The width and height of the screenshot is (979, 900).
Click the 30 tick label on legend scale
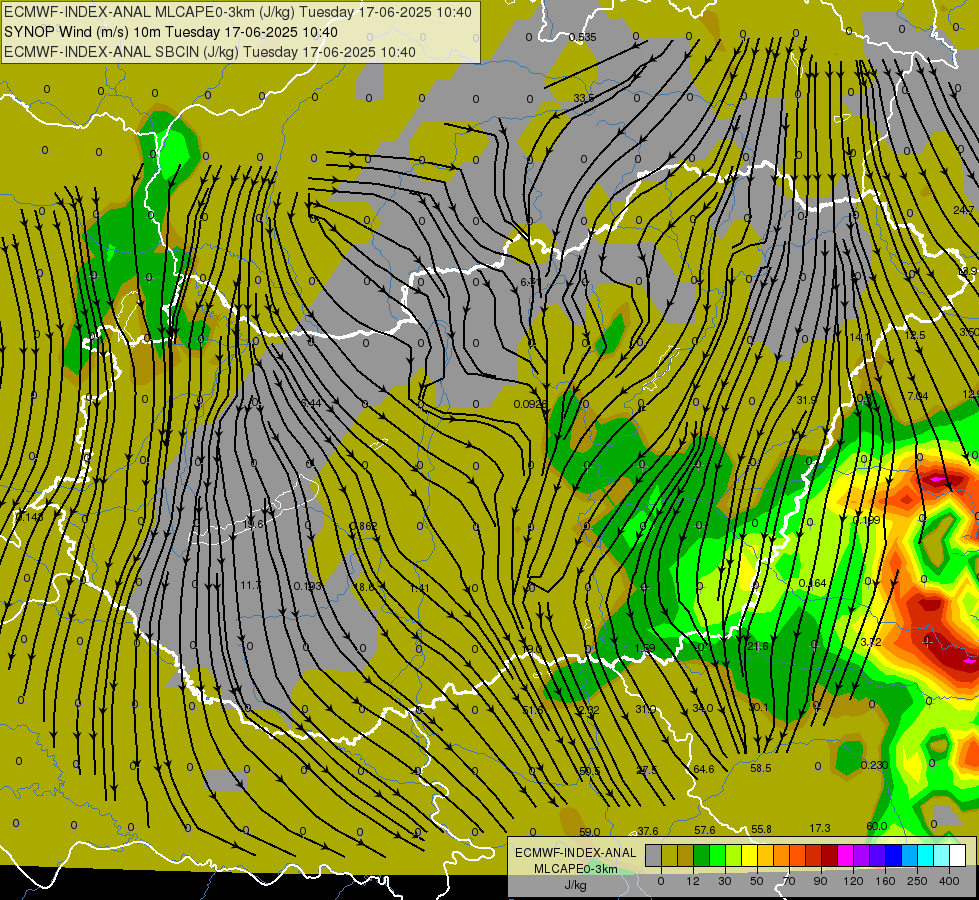tap(725, 881)
